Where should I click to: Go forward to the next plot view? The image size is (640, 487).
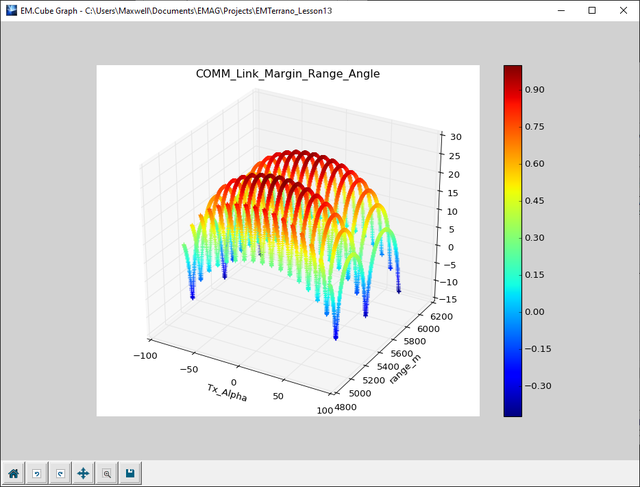(59, 474)
